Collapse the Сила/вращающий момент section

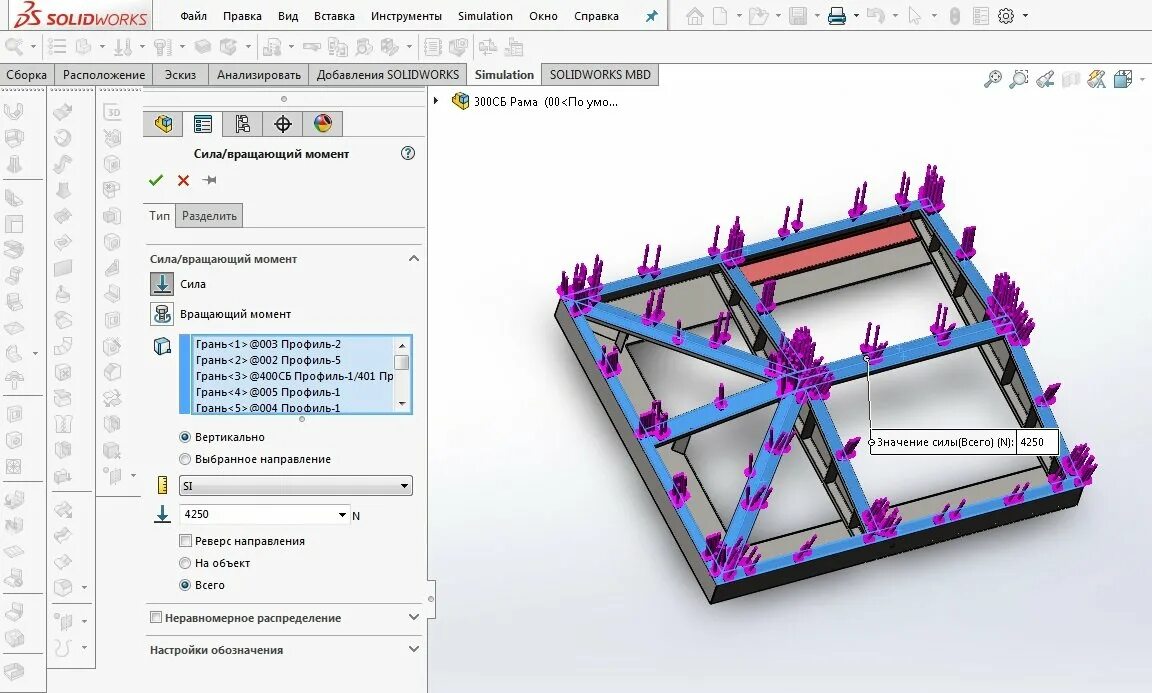coord(414,259)
